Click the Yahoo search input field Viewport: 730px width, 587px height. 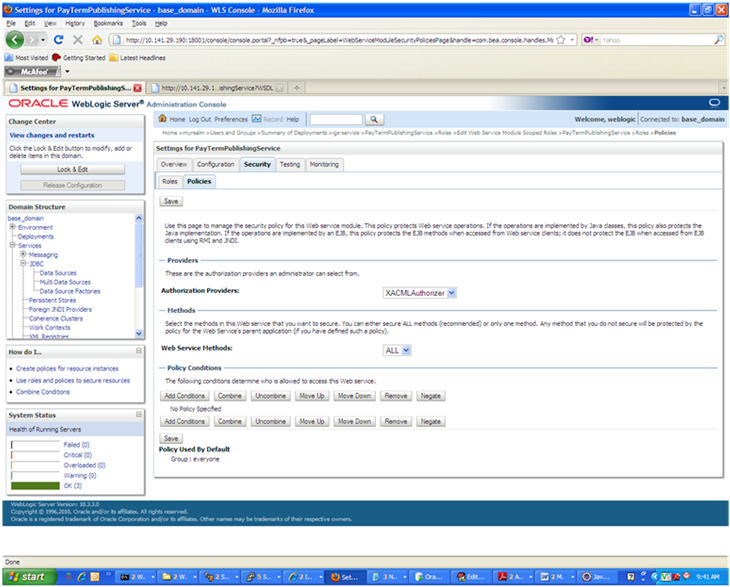coord(657,40)
